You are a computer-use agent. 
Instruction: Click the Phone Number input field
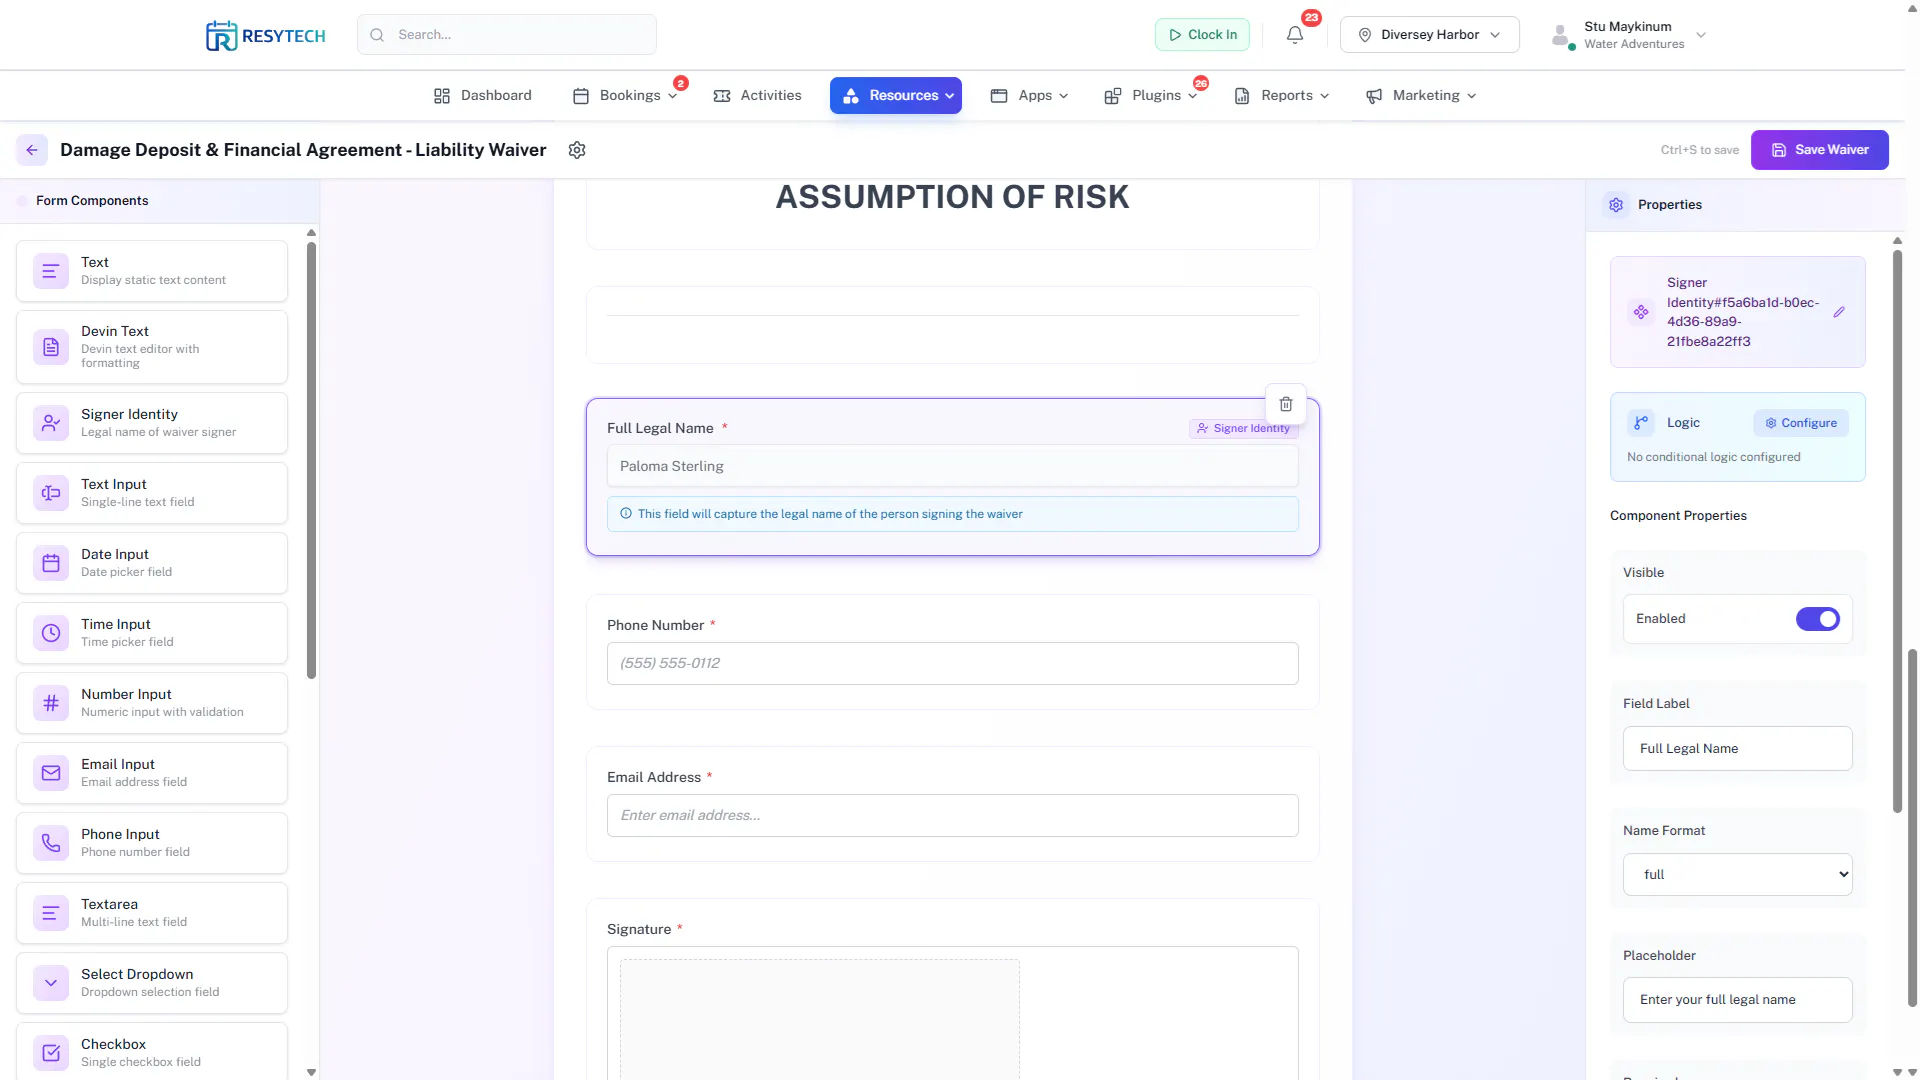click(952, 664)
